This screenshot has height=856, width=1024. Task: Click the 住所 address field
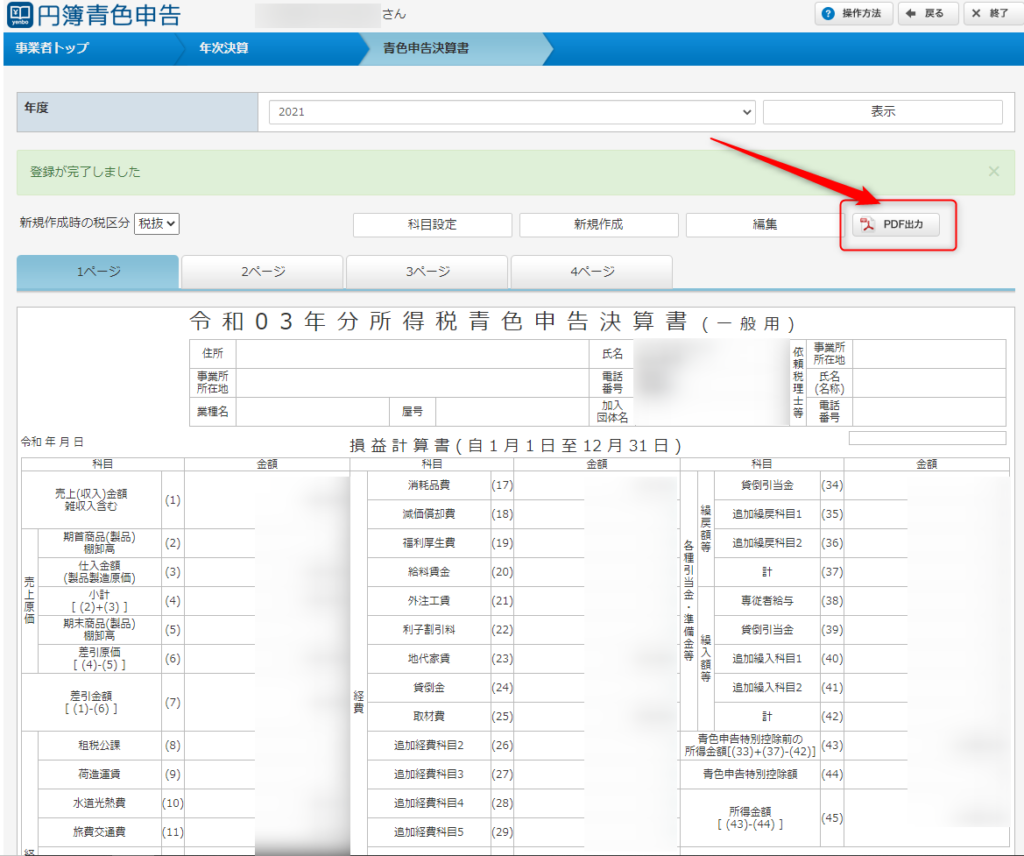pyautogui.click(x=412, y=353)
